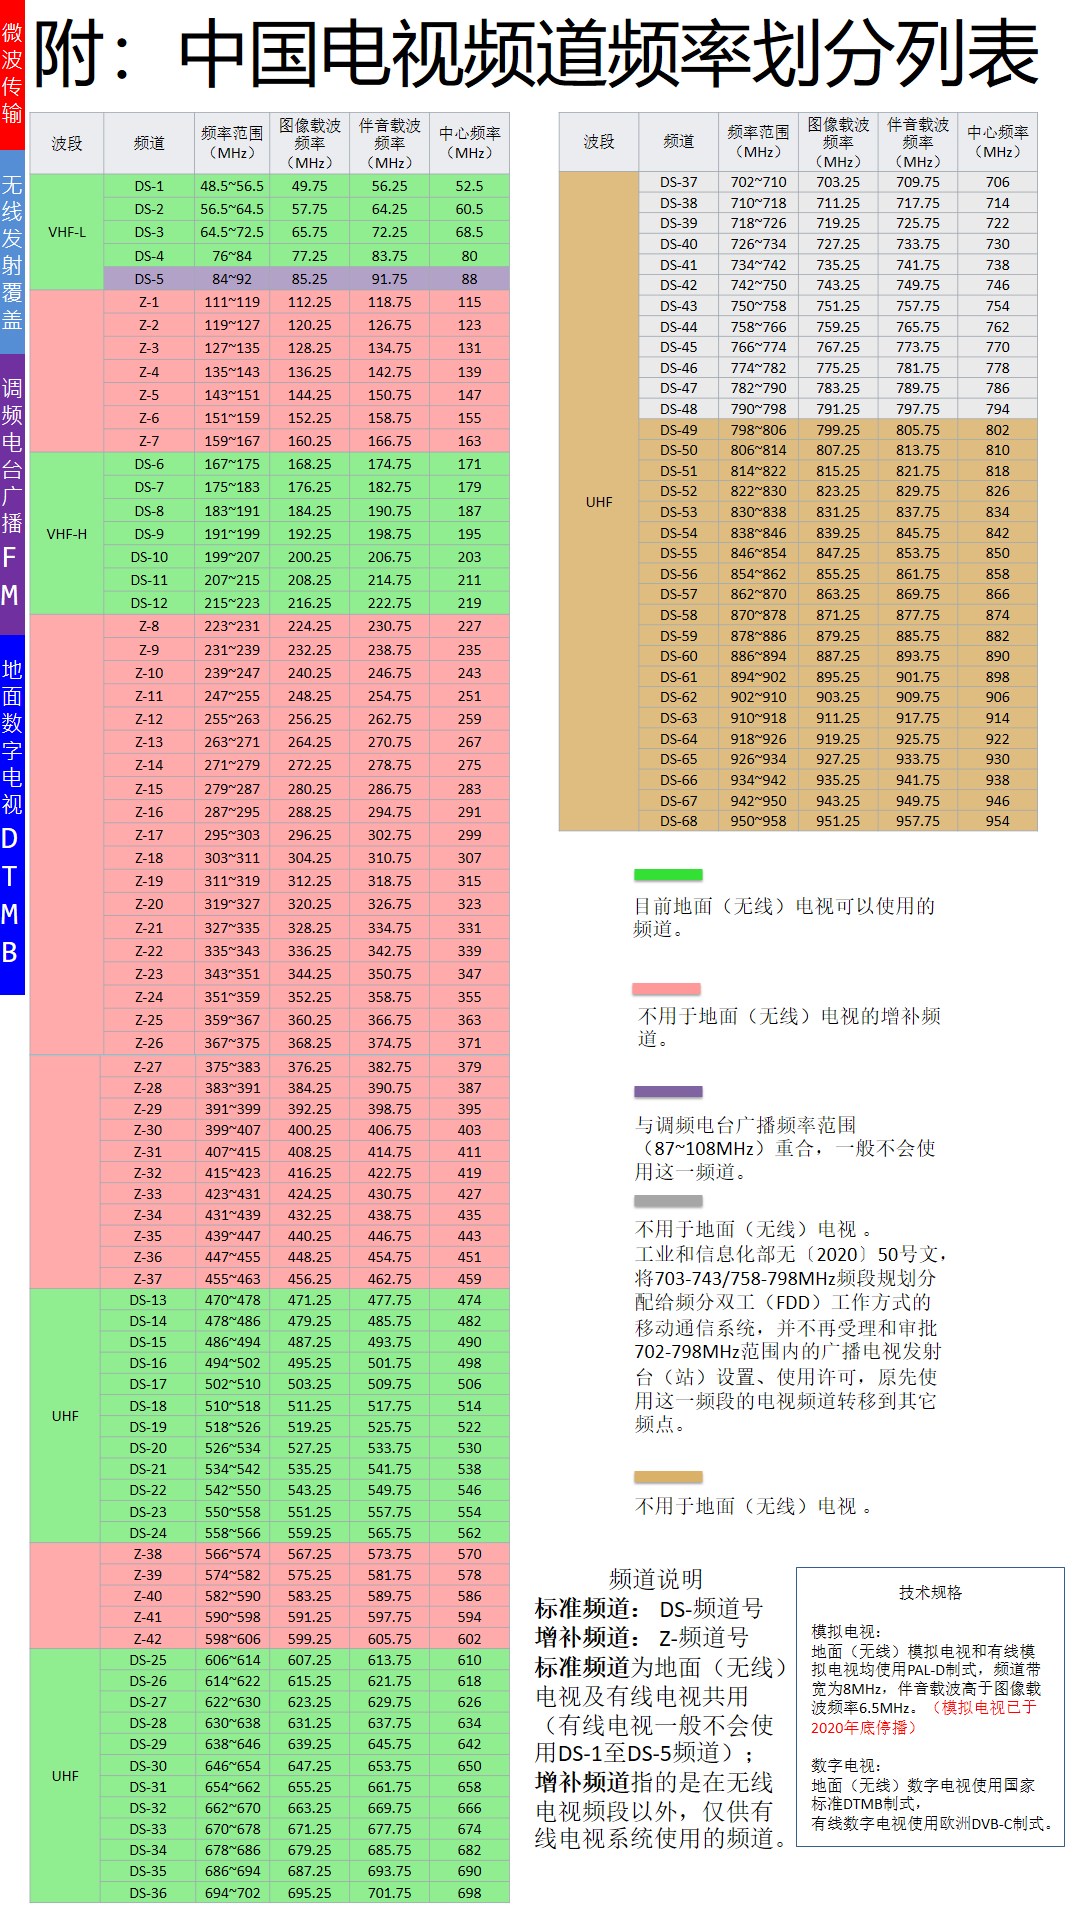Click the purple legend color bar
The image size is (1080, 1920).
click(x=668, y=1092)
